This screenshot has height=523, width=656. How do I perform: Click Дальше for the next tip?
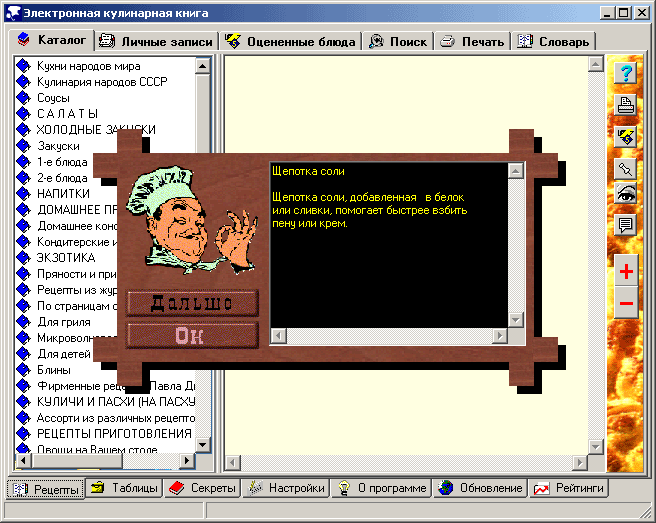point(192,303)
